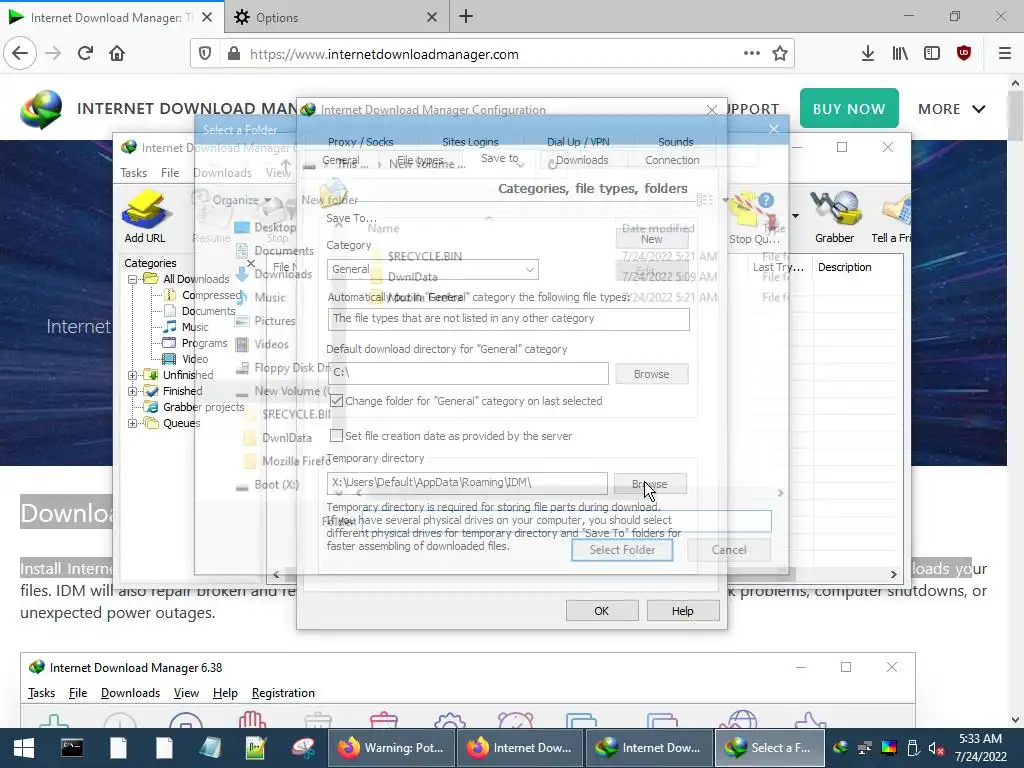Image resolution: width=1024 pixels, height=768 pixels.
Task: Select Pictures in folder dialog tree
Action: [274, 321]
